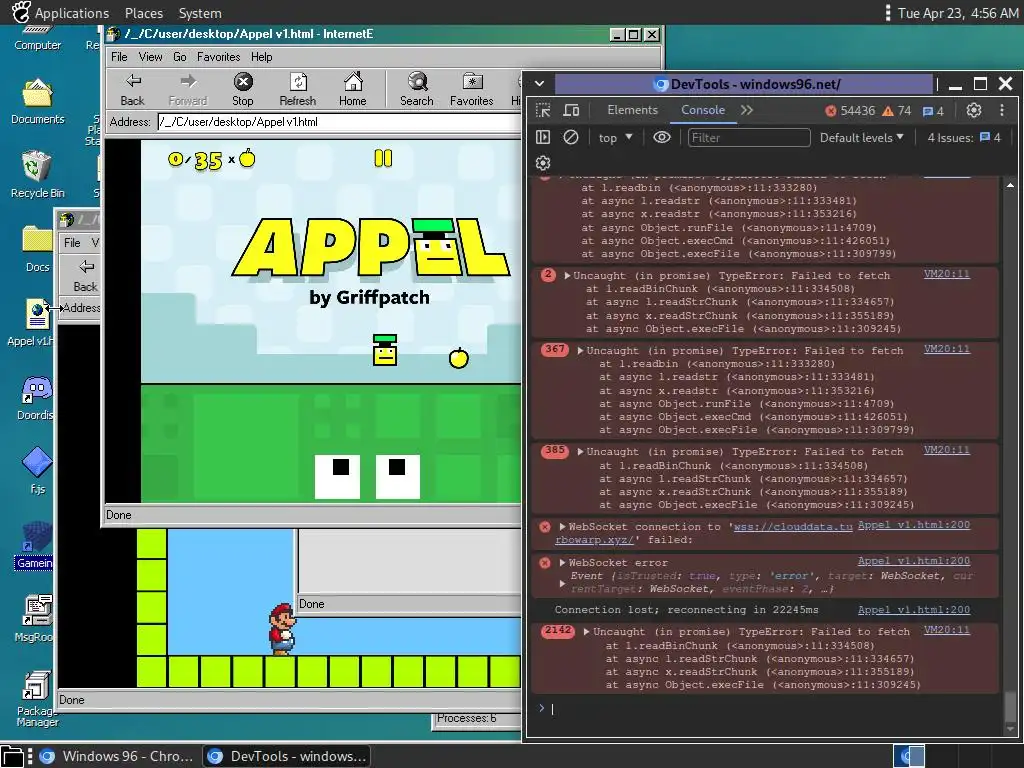
Task: Open DevTools settings gear at top right
Action: click(974, 110)
